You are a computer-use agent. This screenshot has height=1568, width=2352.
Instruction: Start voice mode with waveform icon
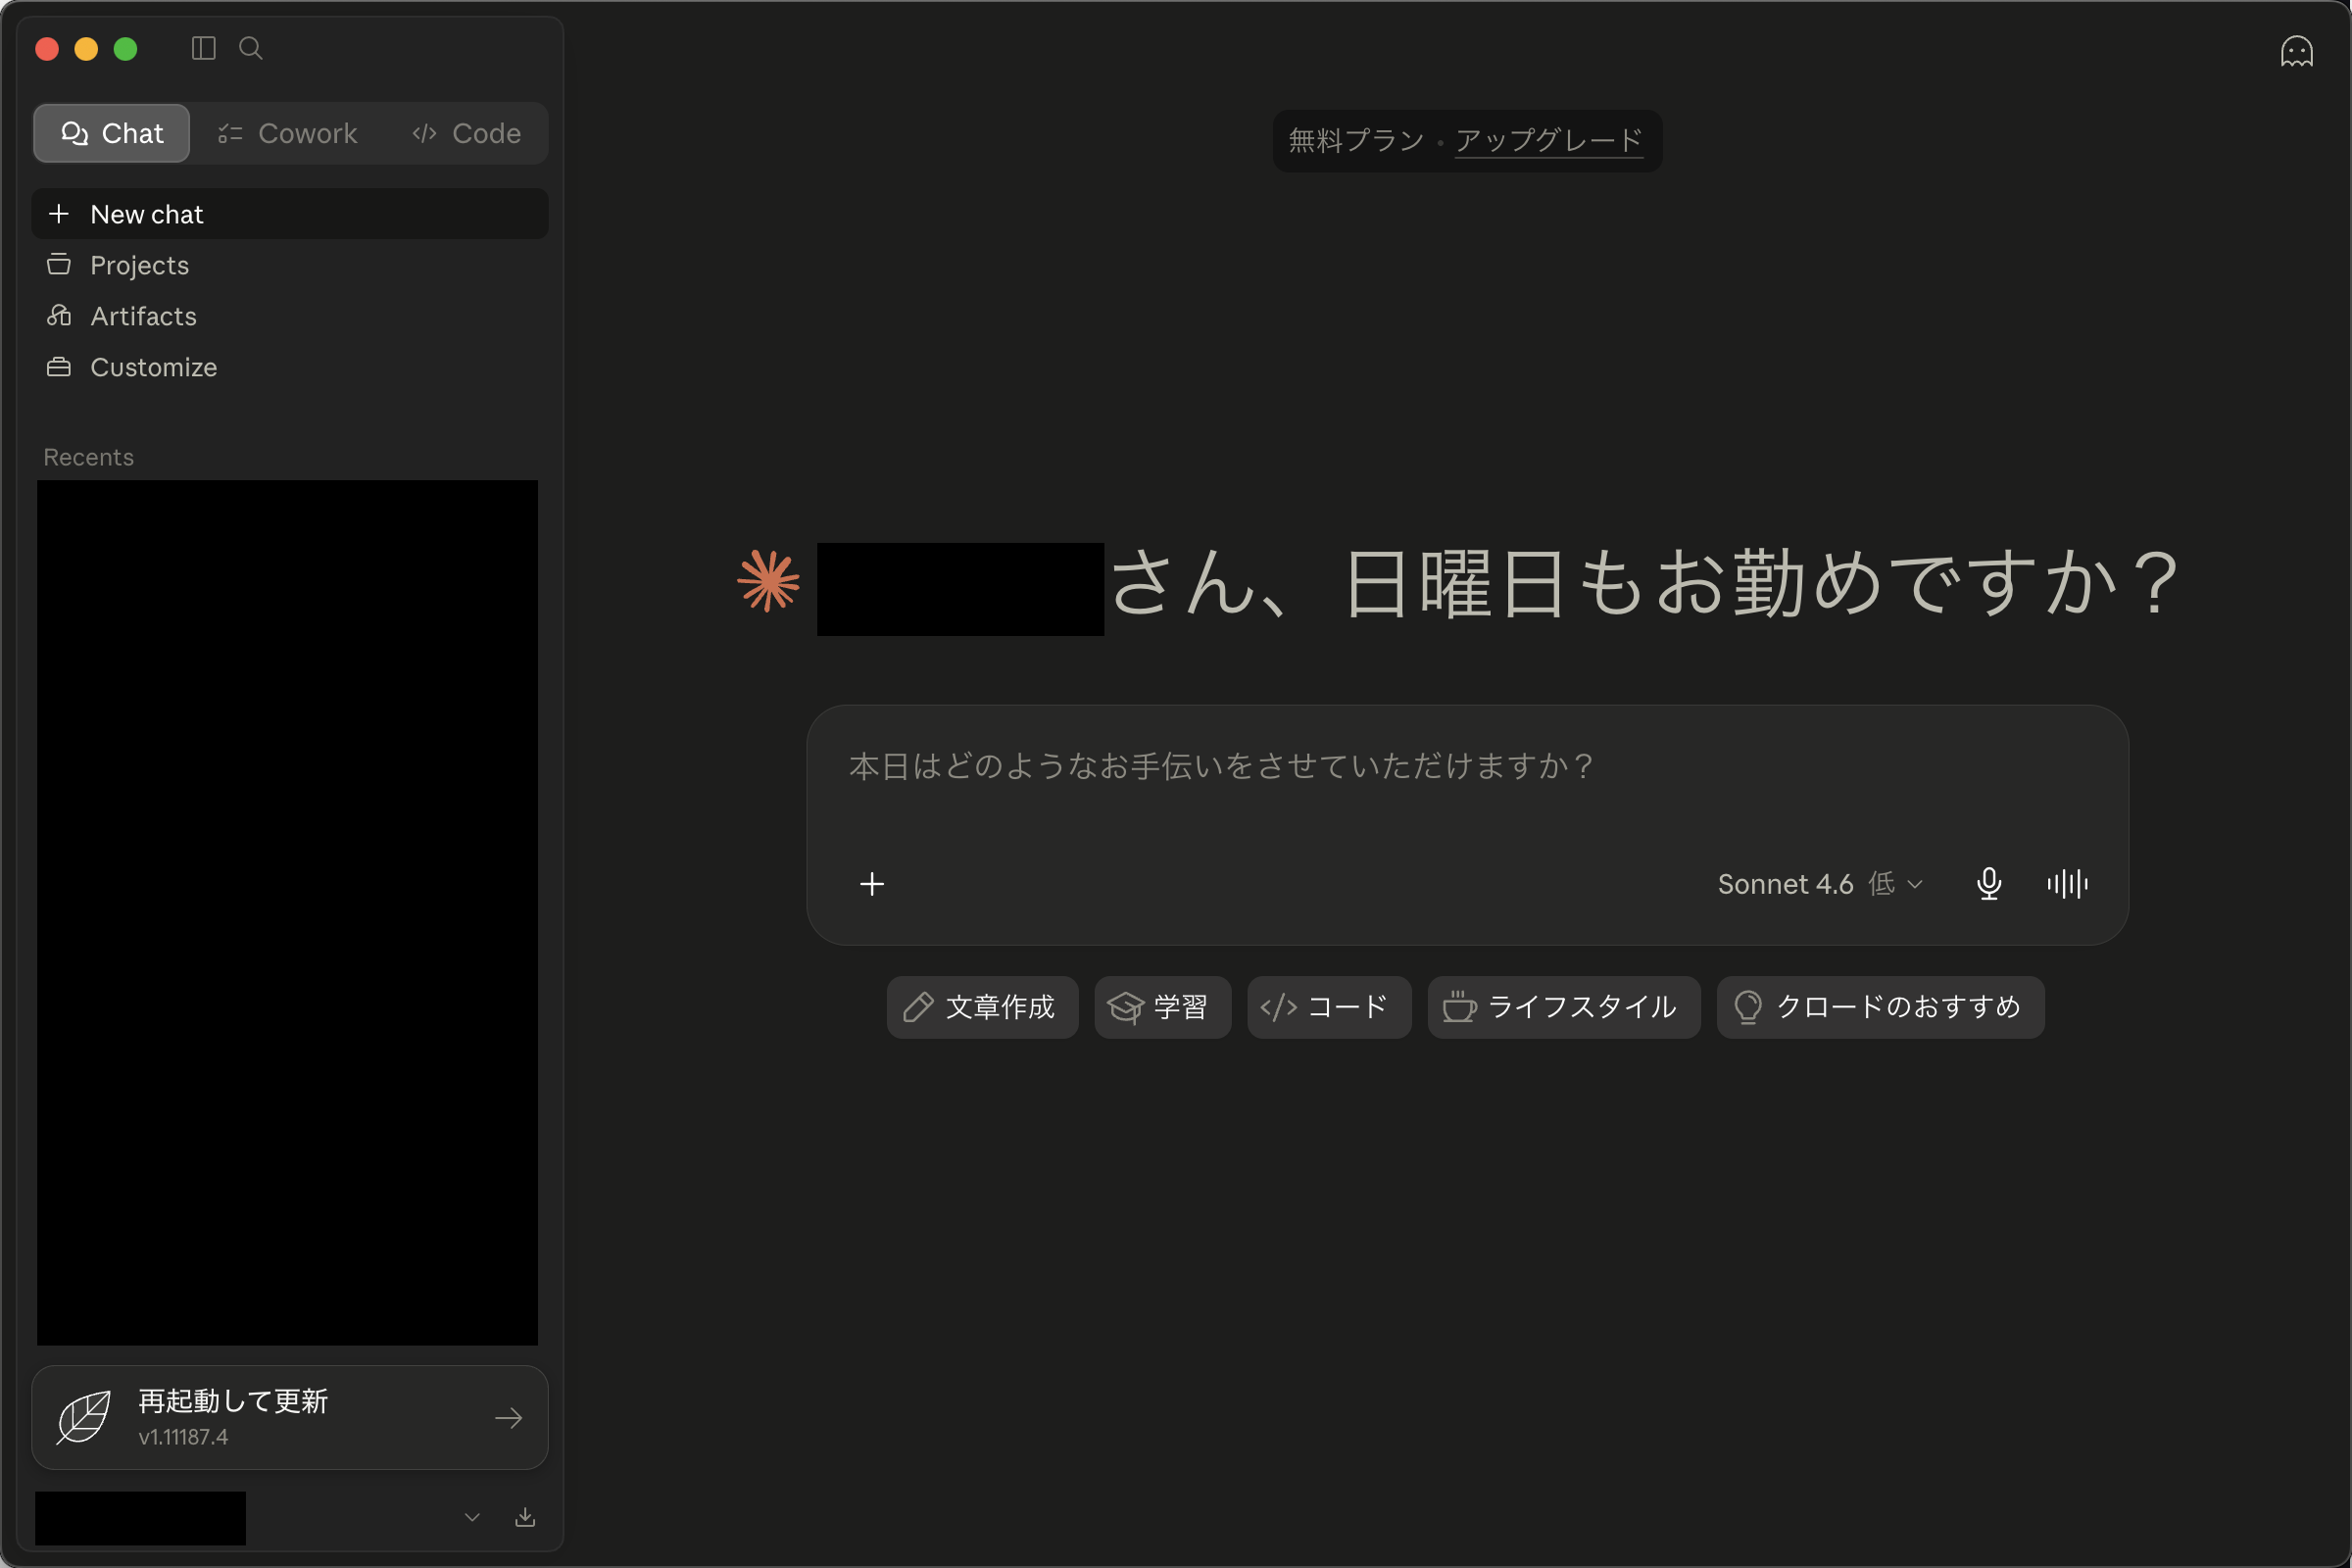tap(2067, 884)
